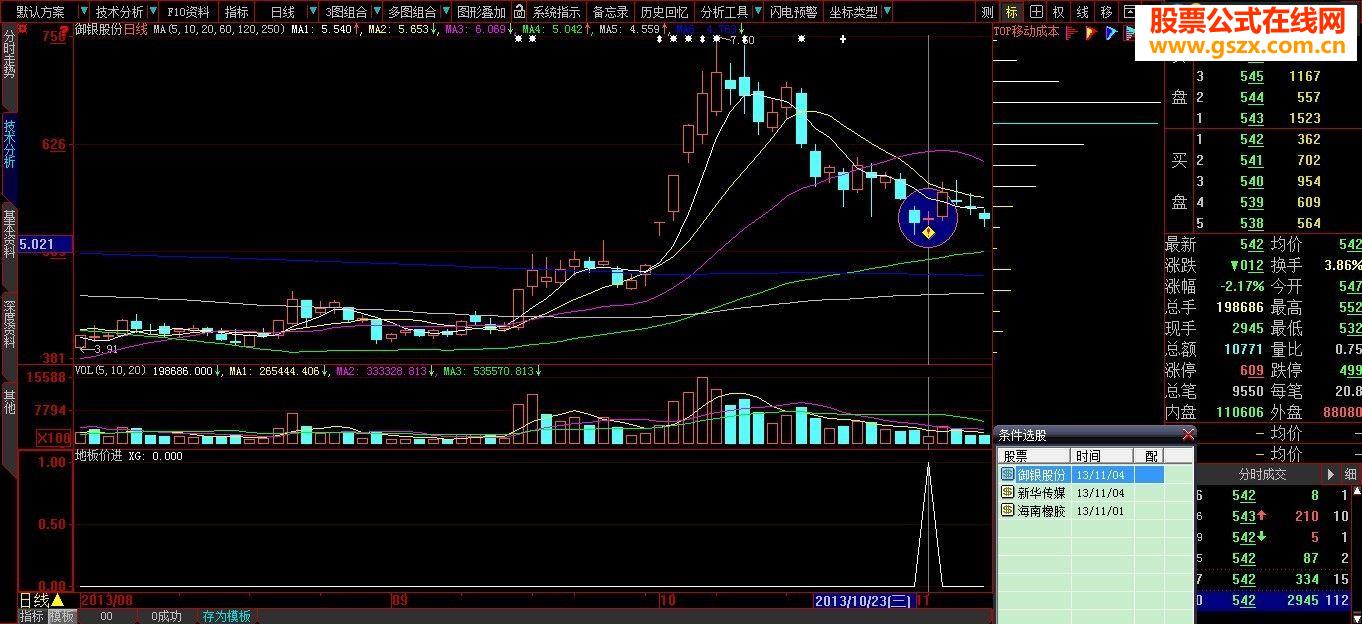Screen dimensions: 1362x624
Task: Click the 地板价进 indicator label
Action: 98,455
